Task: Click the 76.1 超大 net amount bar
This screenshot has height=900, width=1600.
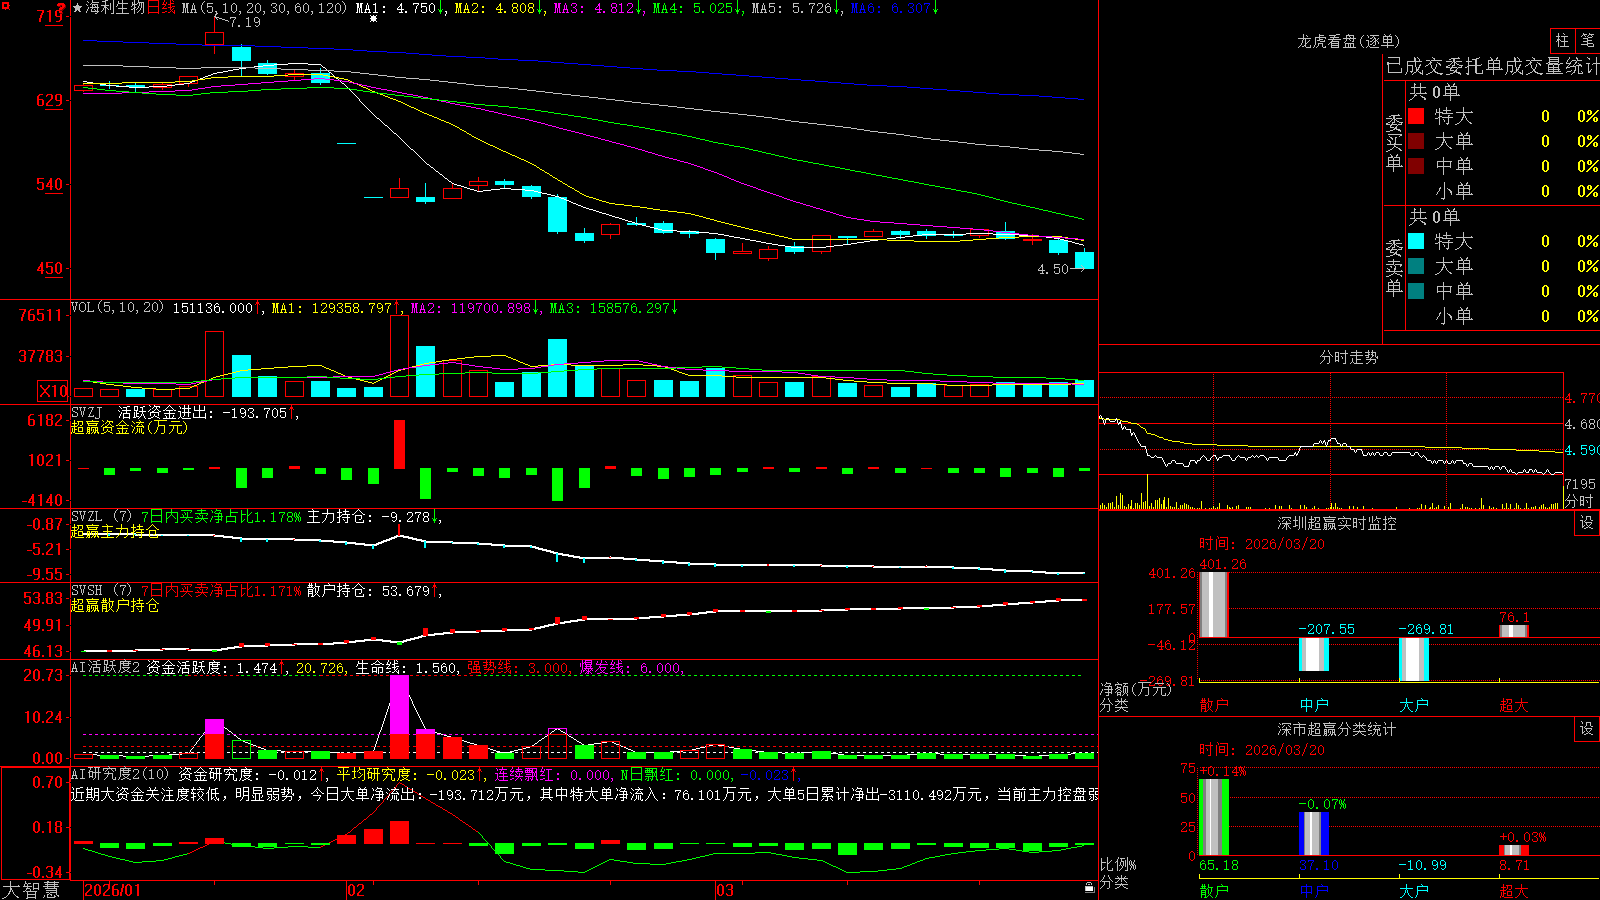Action: pos(1514,631)
